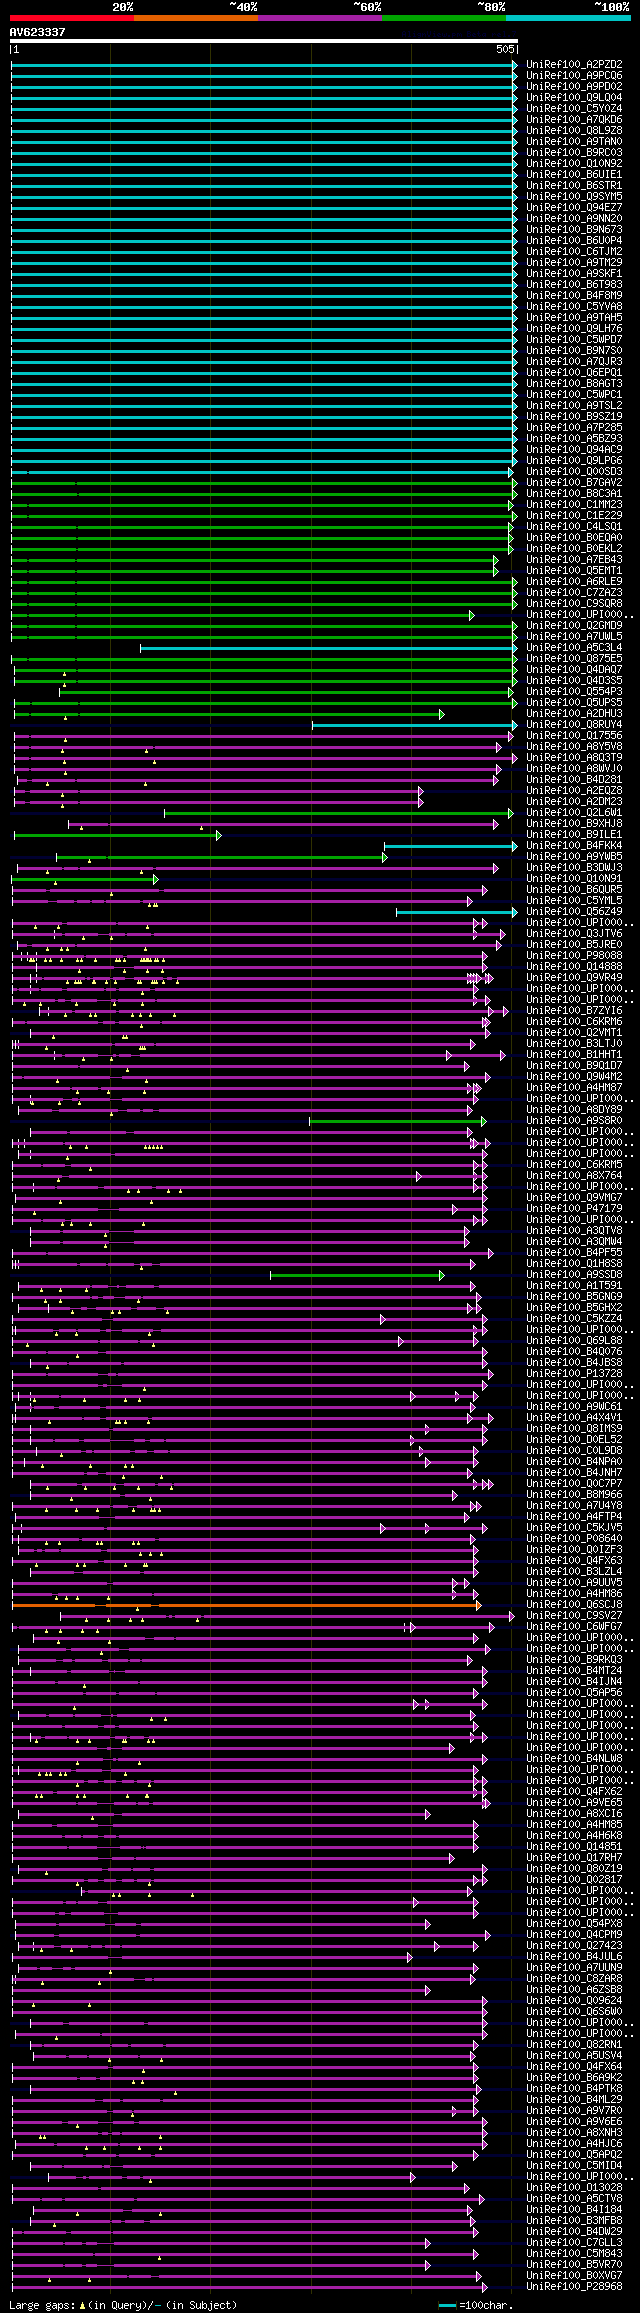Image resolution: width=640 pixels, height=2313 pixels.
Task: Select hit label UniRef100_Q00SD3
Action: [x=574, y=471]
